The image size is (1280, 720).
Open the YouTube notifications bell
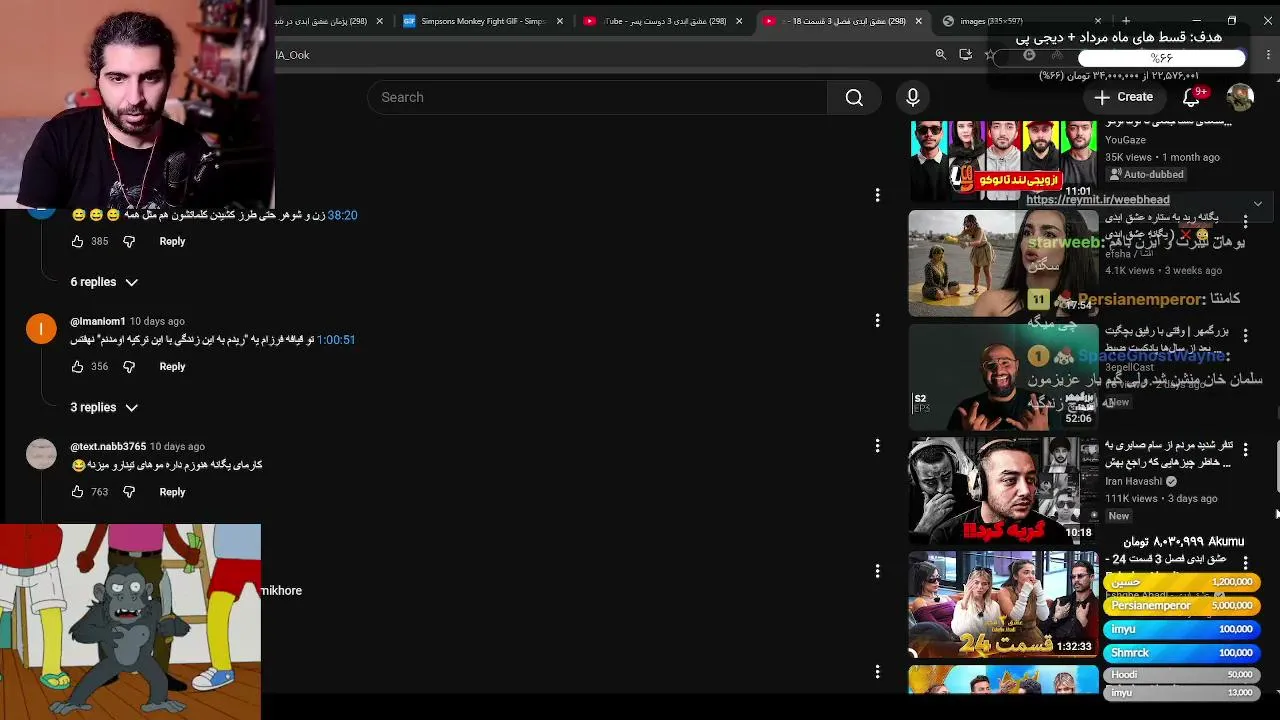tap(1191, 97)
